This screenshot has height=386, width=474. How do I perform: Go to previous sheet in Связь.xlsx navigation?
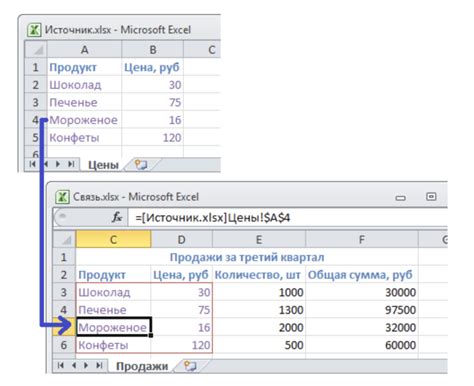click(x=74, y=365)
